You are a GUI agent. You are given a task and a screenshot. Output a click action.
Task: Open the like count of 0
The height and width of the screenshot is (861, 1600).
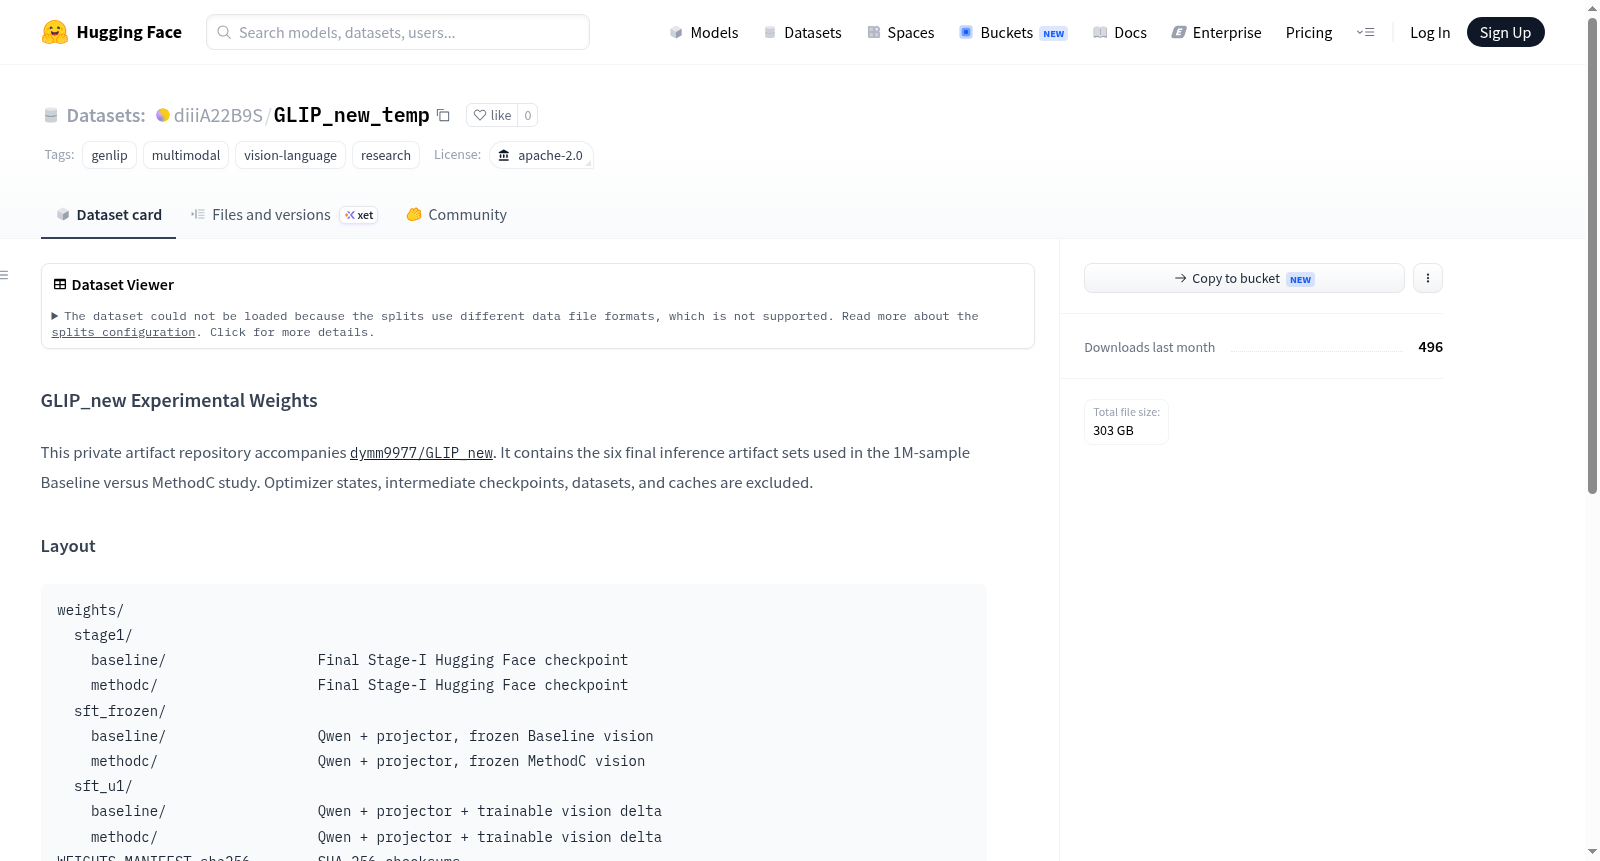click(x=528, y=115)
